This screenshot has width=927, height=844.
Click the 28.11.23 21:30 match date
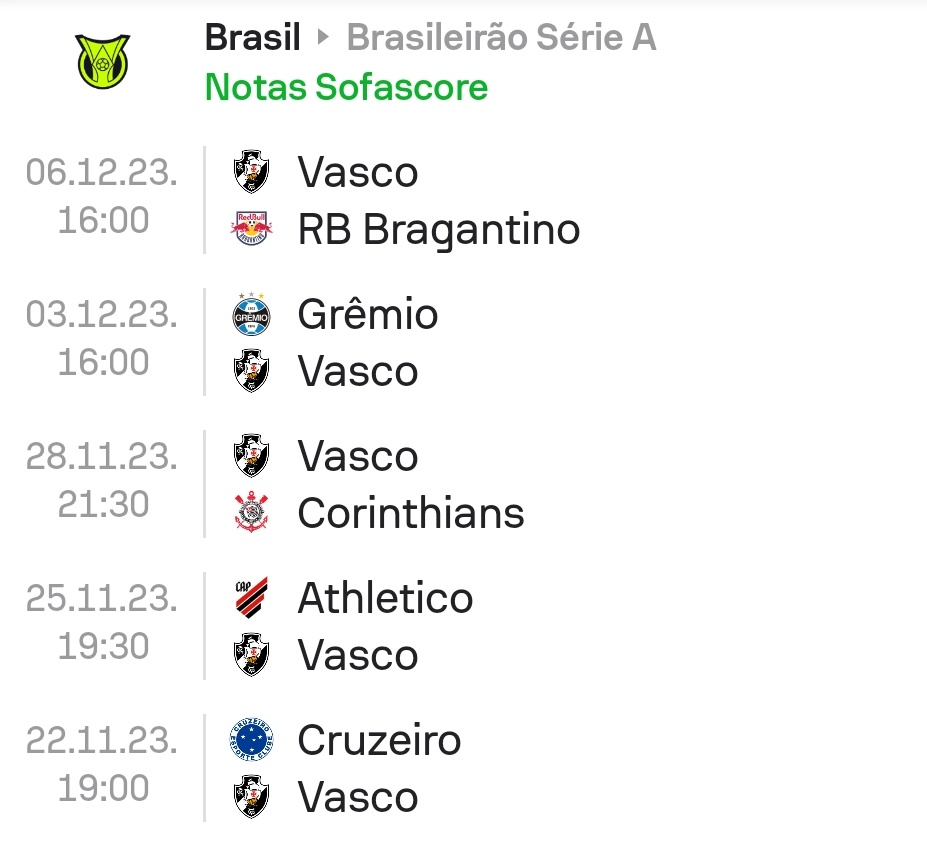(x=102, y=481)
